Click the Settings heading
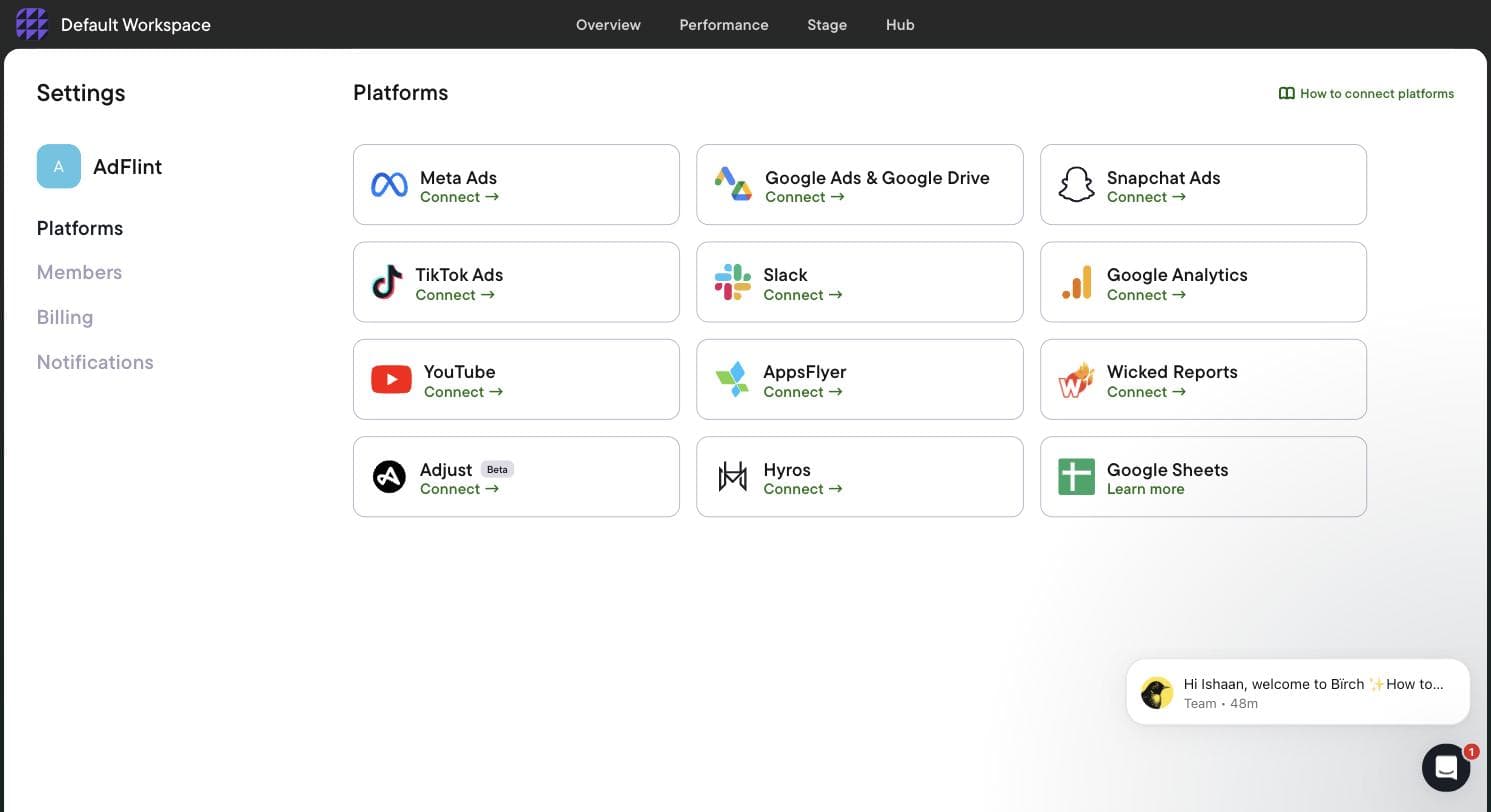The height and width of the screenshot is (812, 1491). click(x=81, y=93)
